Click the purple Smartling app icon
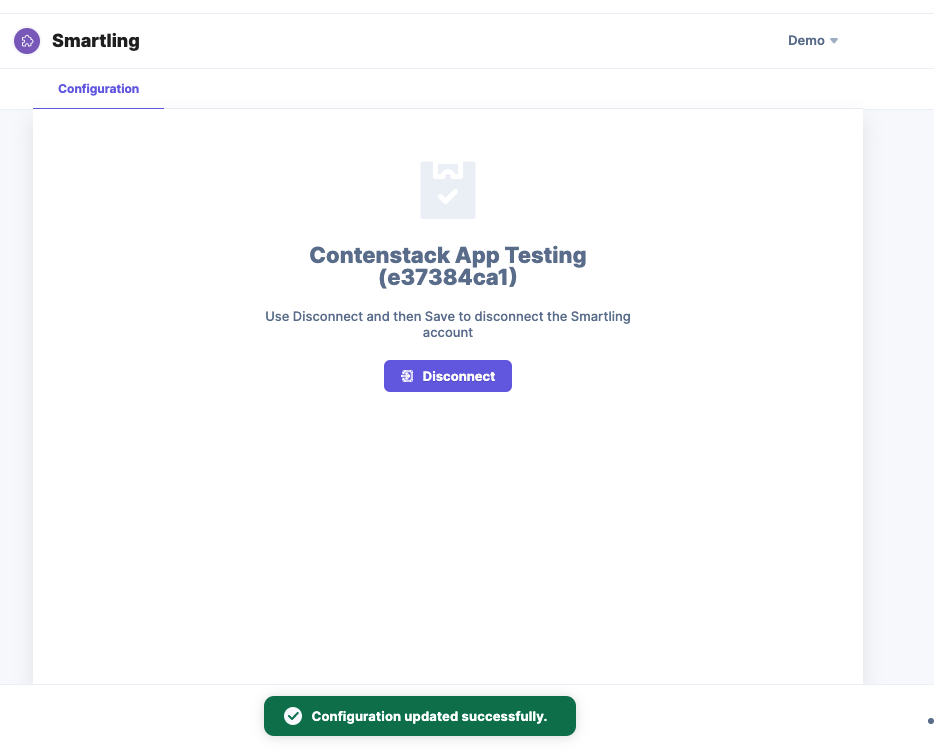This screenshot has height=753, width=934. (27, 40)
